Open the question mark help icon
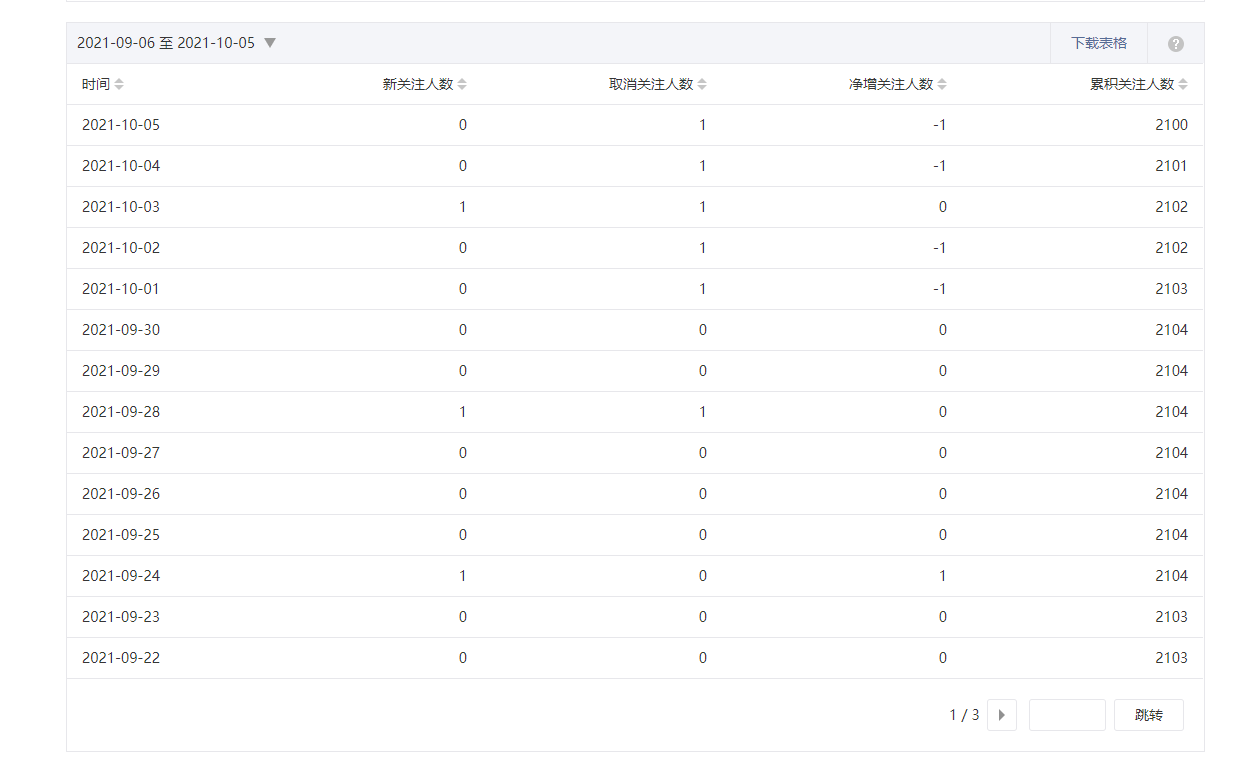 [1175, 44]
